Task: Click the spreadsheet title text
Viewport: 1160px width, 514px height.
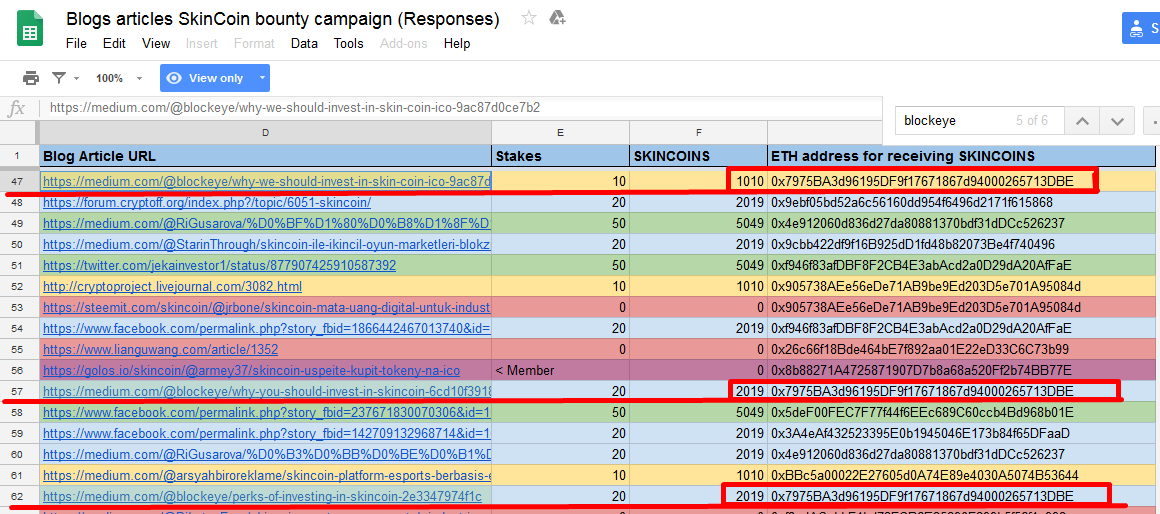Action: tap(283, 19)
